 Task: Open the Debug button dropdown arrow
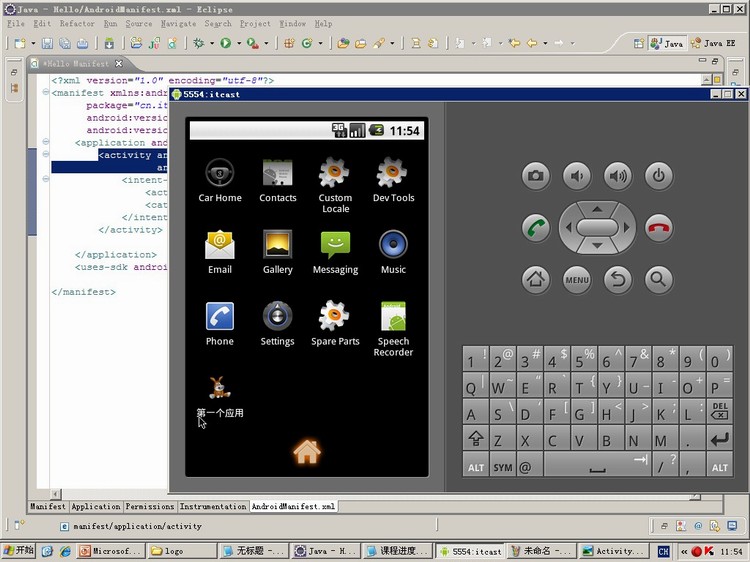click(211, 43)
